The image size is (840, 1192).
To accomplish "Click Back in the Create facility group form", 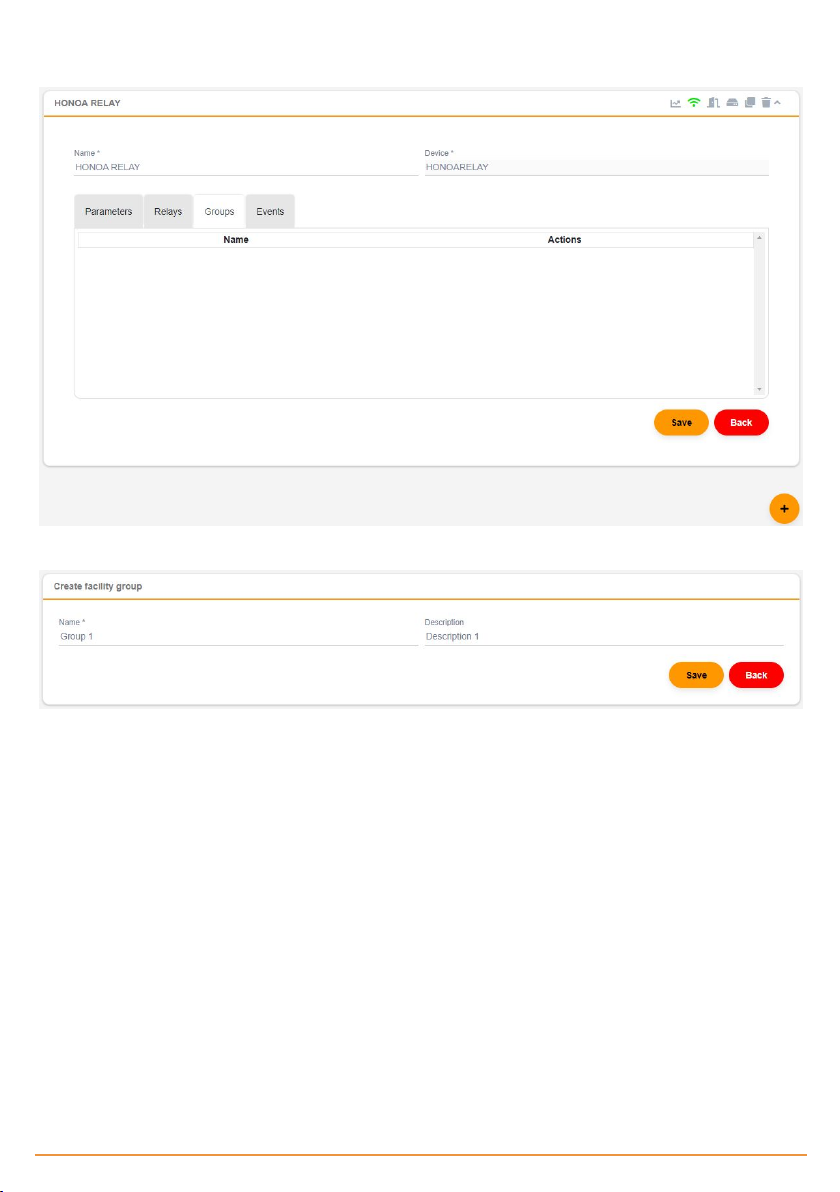I will pyautogui.click(x=756, y=675).
